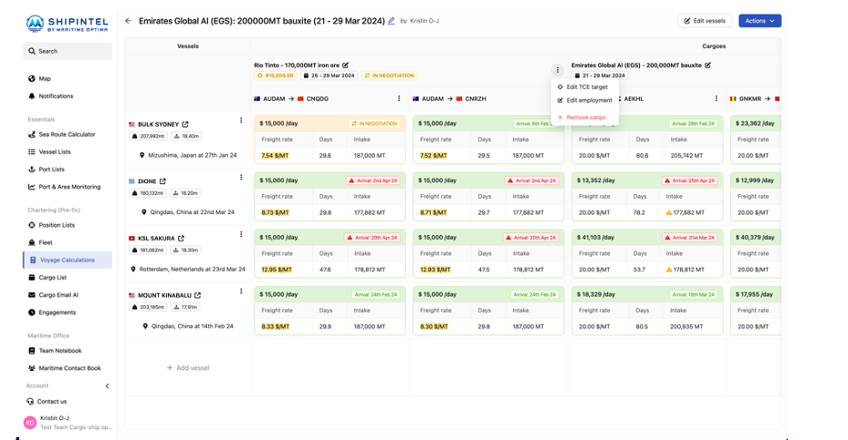
Task: Open DIONE vessel external link icon
Action: coord(163,181)
